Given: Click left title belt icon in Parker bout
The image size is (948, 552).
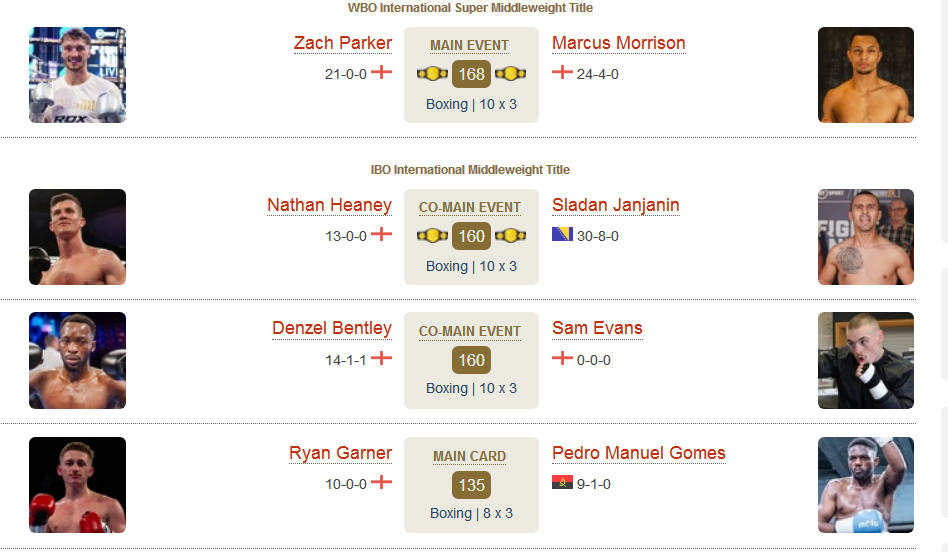Looking at the screenshot, I should click(432, 74).
